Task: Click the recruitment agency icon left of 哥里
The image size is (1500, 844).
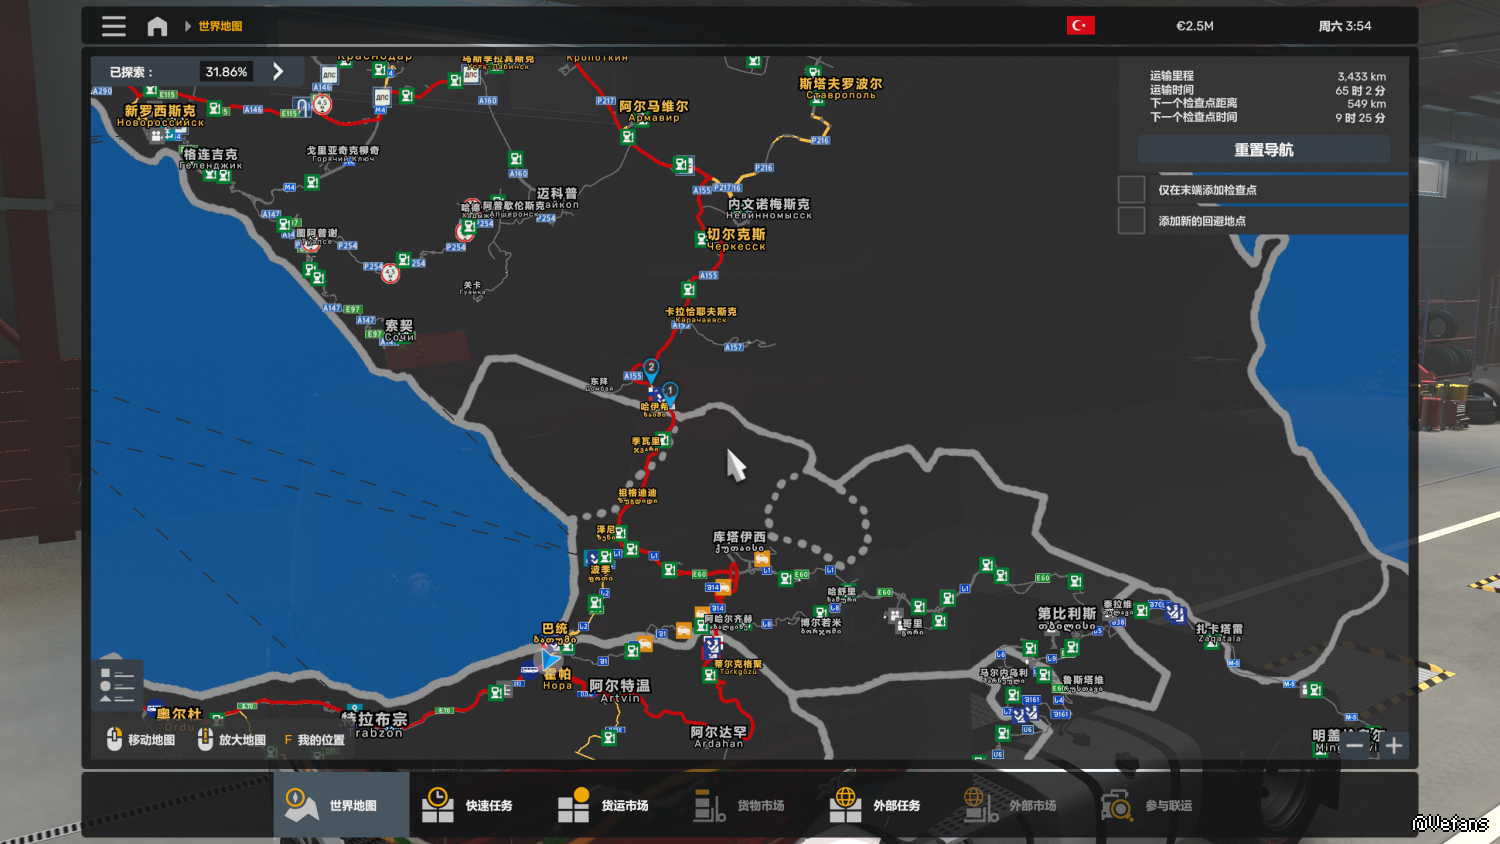Action: pyautogui.click(x=895, y=616)
